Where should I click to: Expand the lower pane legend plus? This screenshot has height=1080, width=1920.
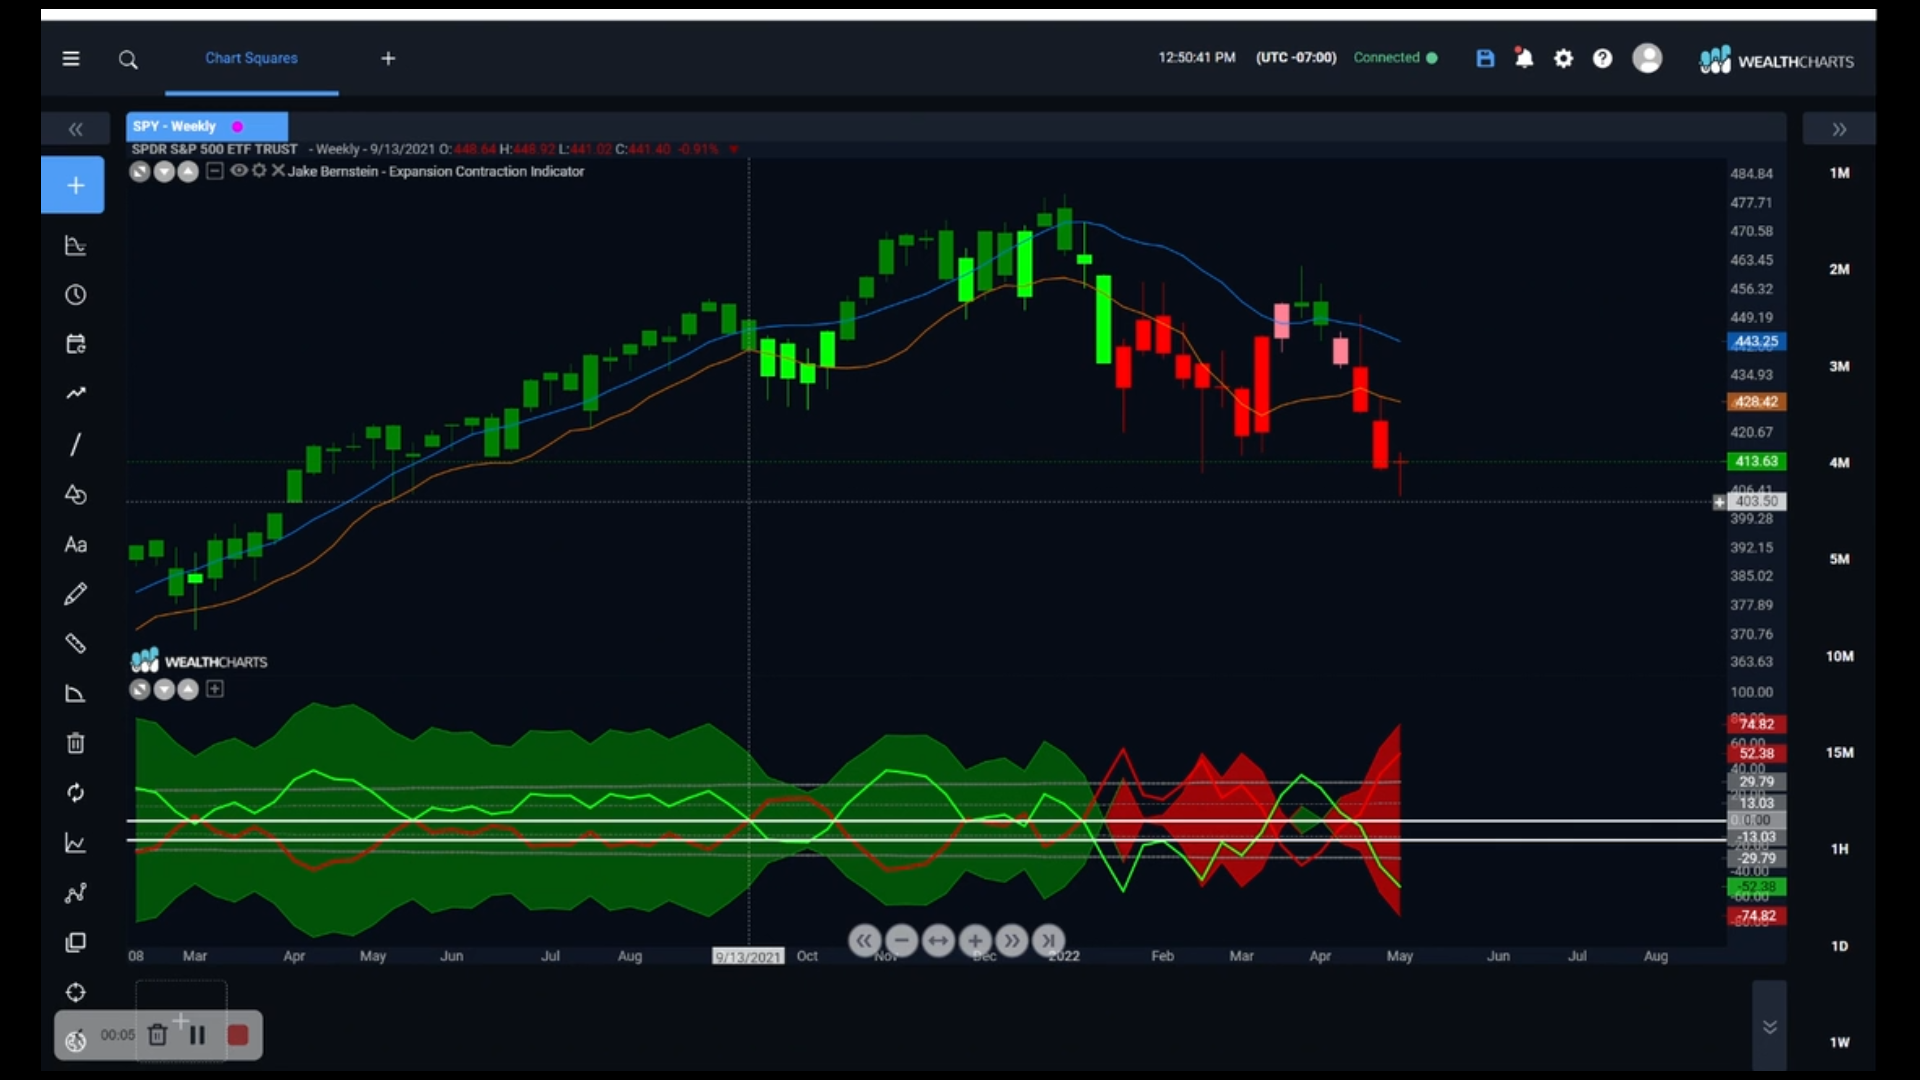[214, 689]
